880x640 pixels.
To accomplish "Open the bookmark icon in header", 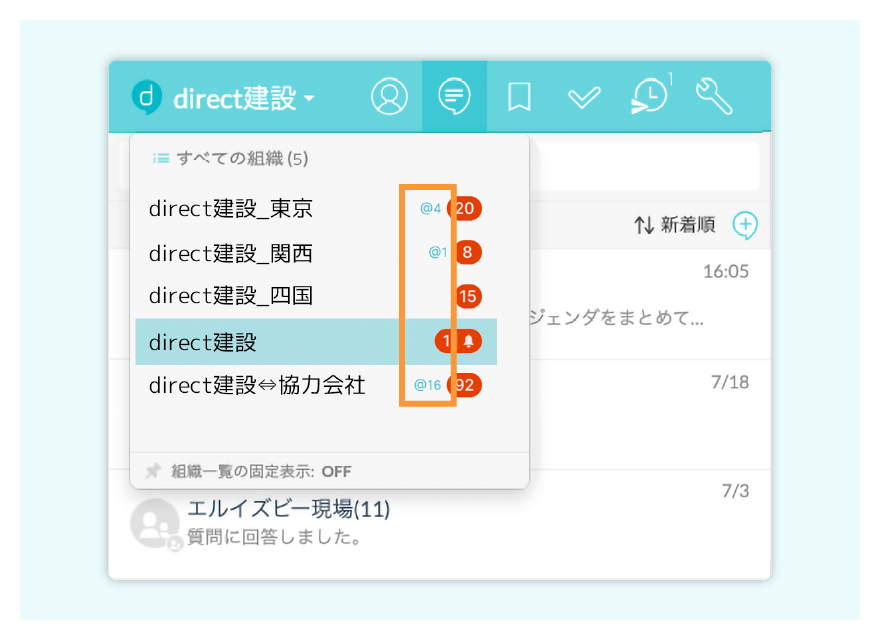I will 519,97.
